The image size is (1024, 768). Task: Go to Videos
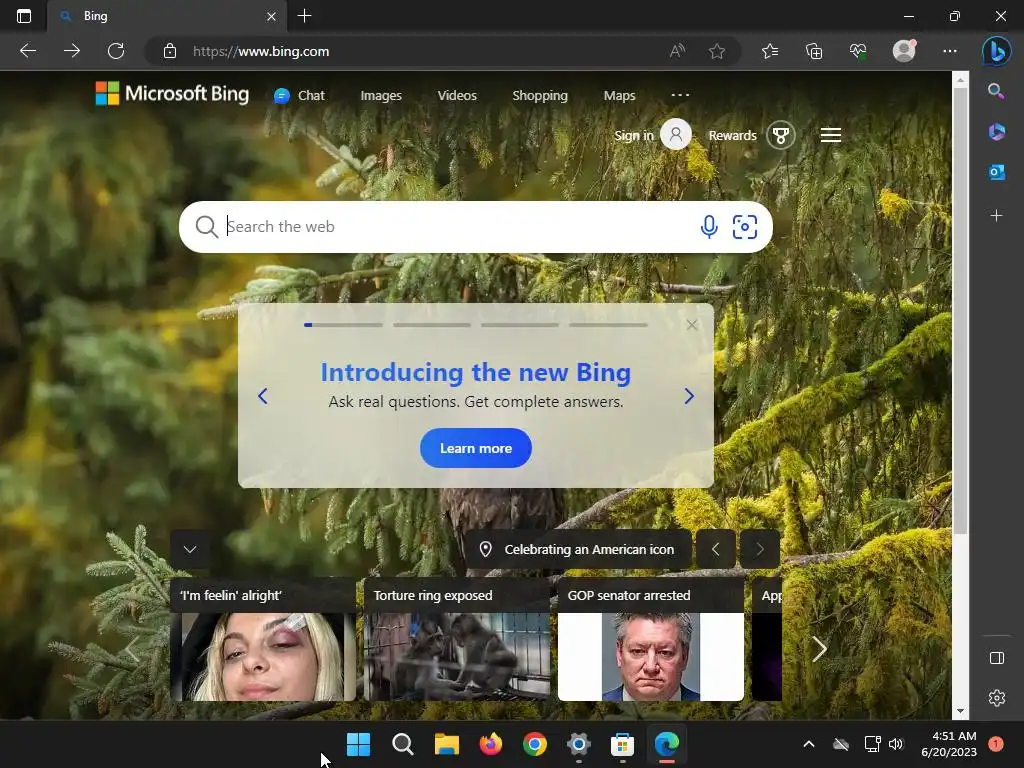457,95
